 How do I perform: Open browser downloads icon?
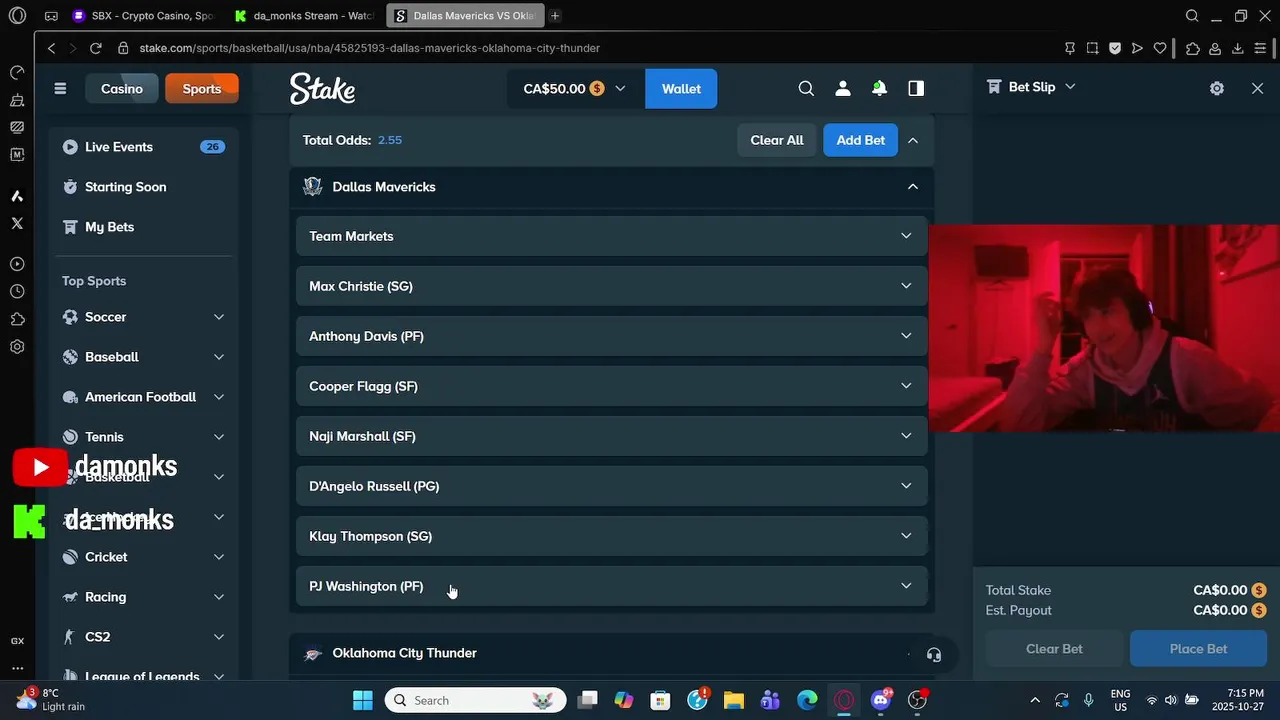point(1237,48)
